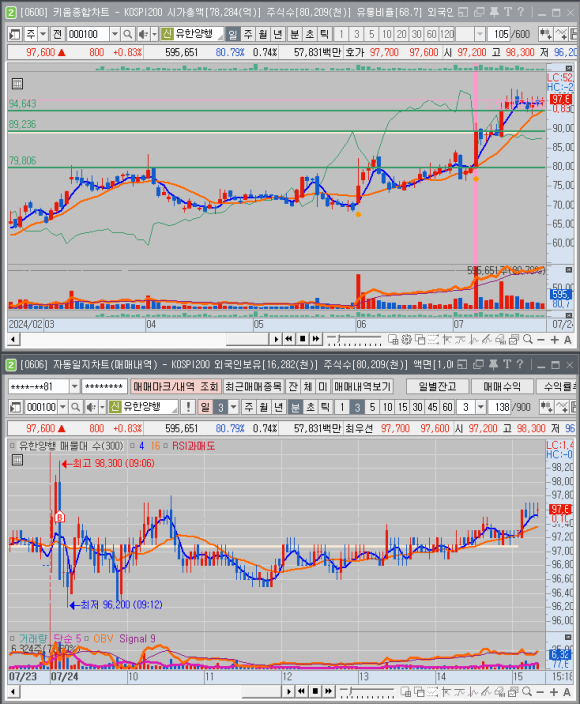Click plus icon in bottom chart's bottom toolbar

coord(555,692)
